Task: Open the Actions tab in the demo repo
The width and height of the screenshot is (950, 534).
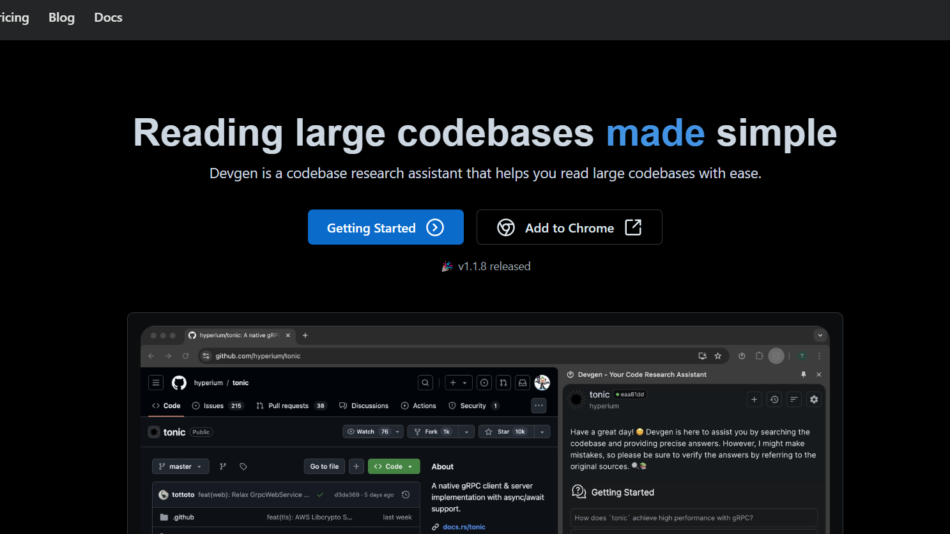Action: click(418, 406)
